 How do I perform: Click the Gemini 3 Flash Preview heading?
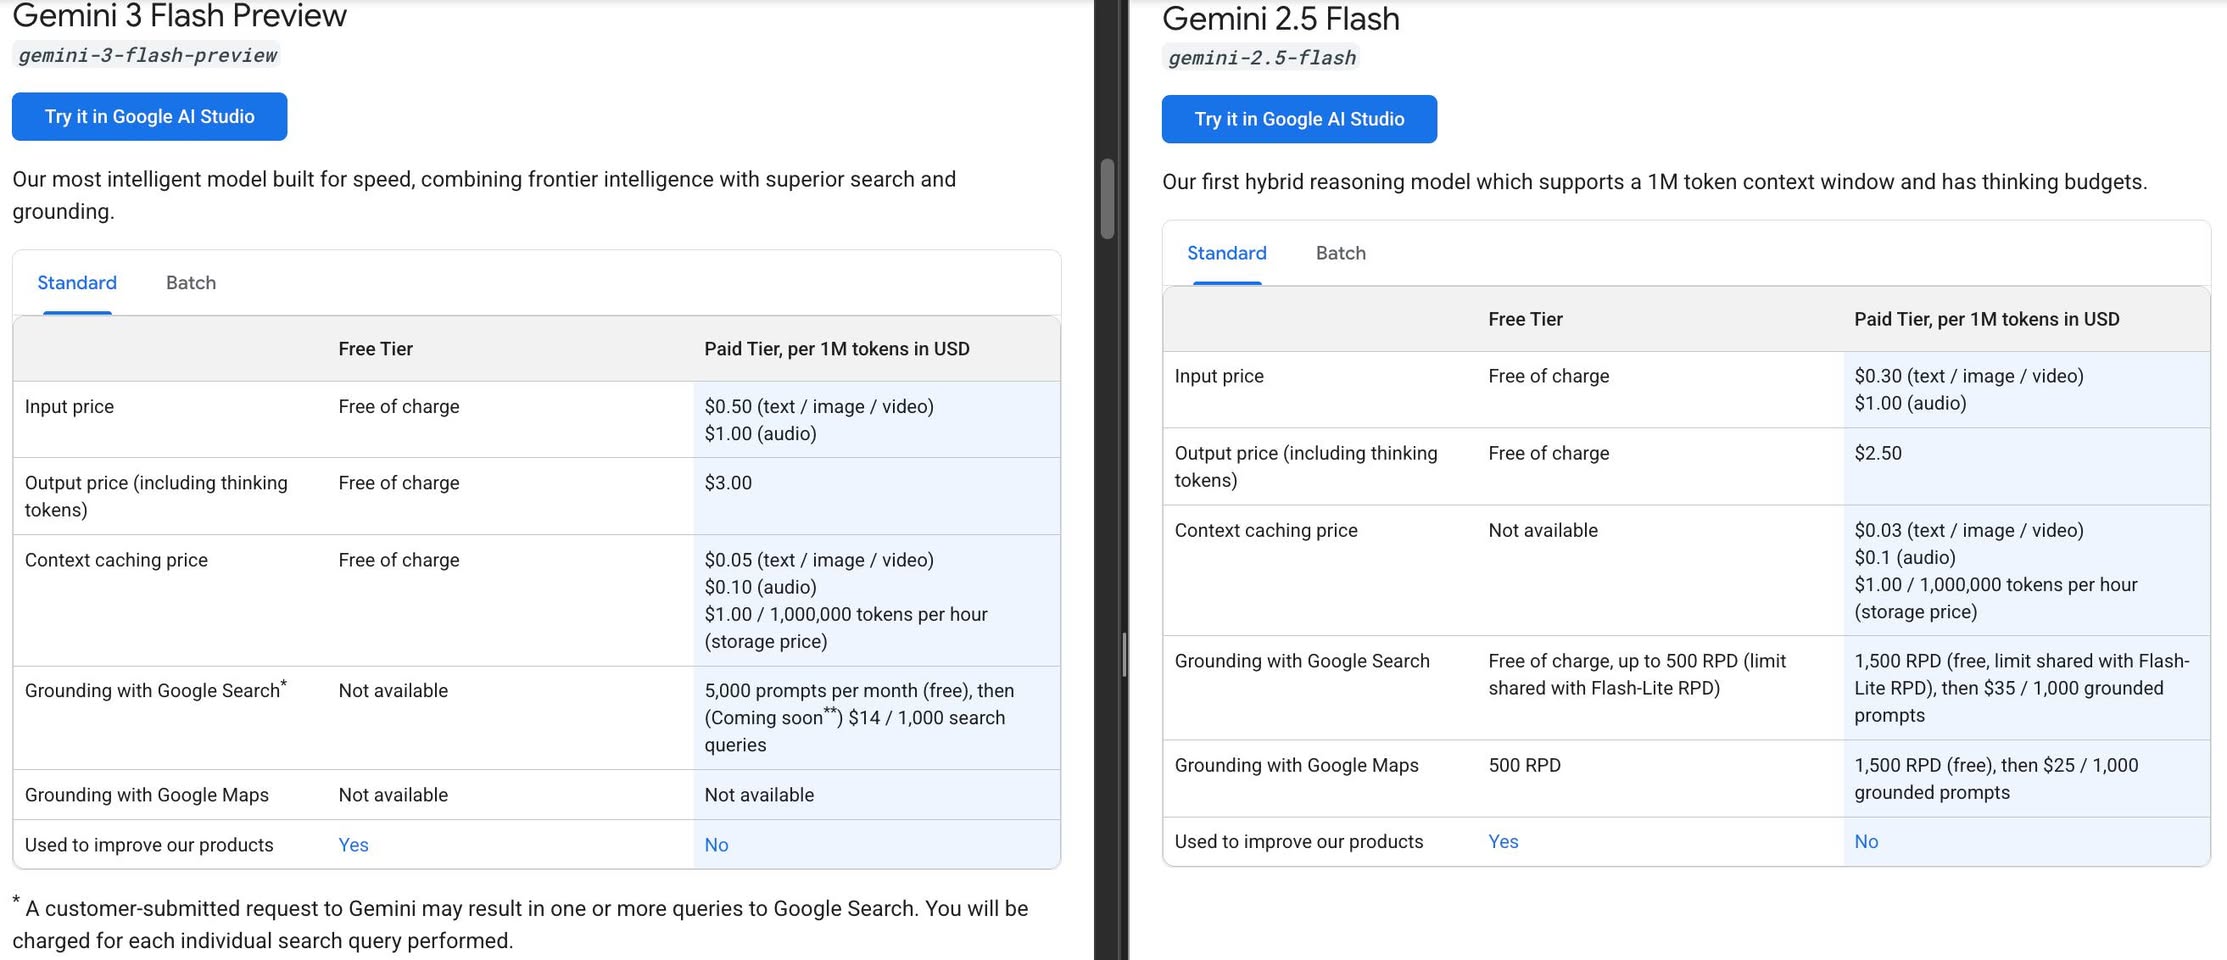tap(179, 16)
